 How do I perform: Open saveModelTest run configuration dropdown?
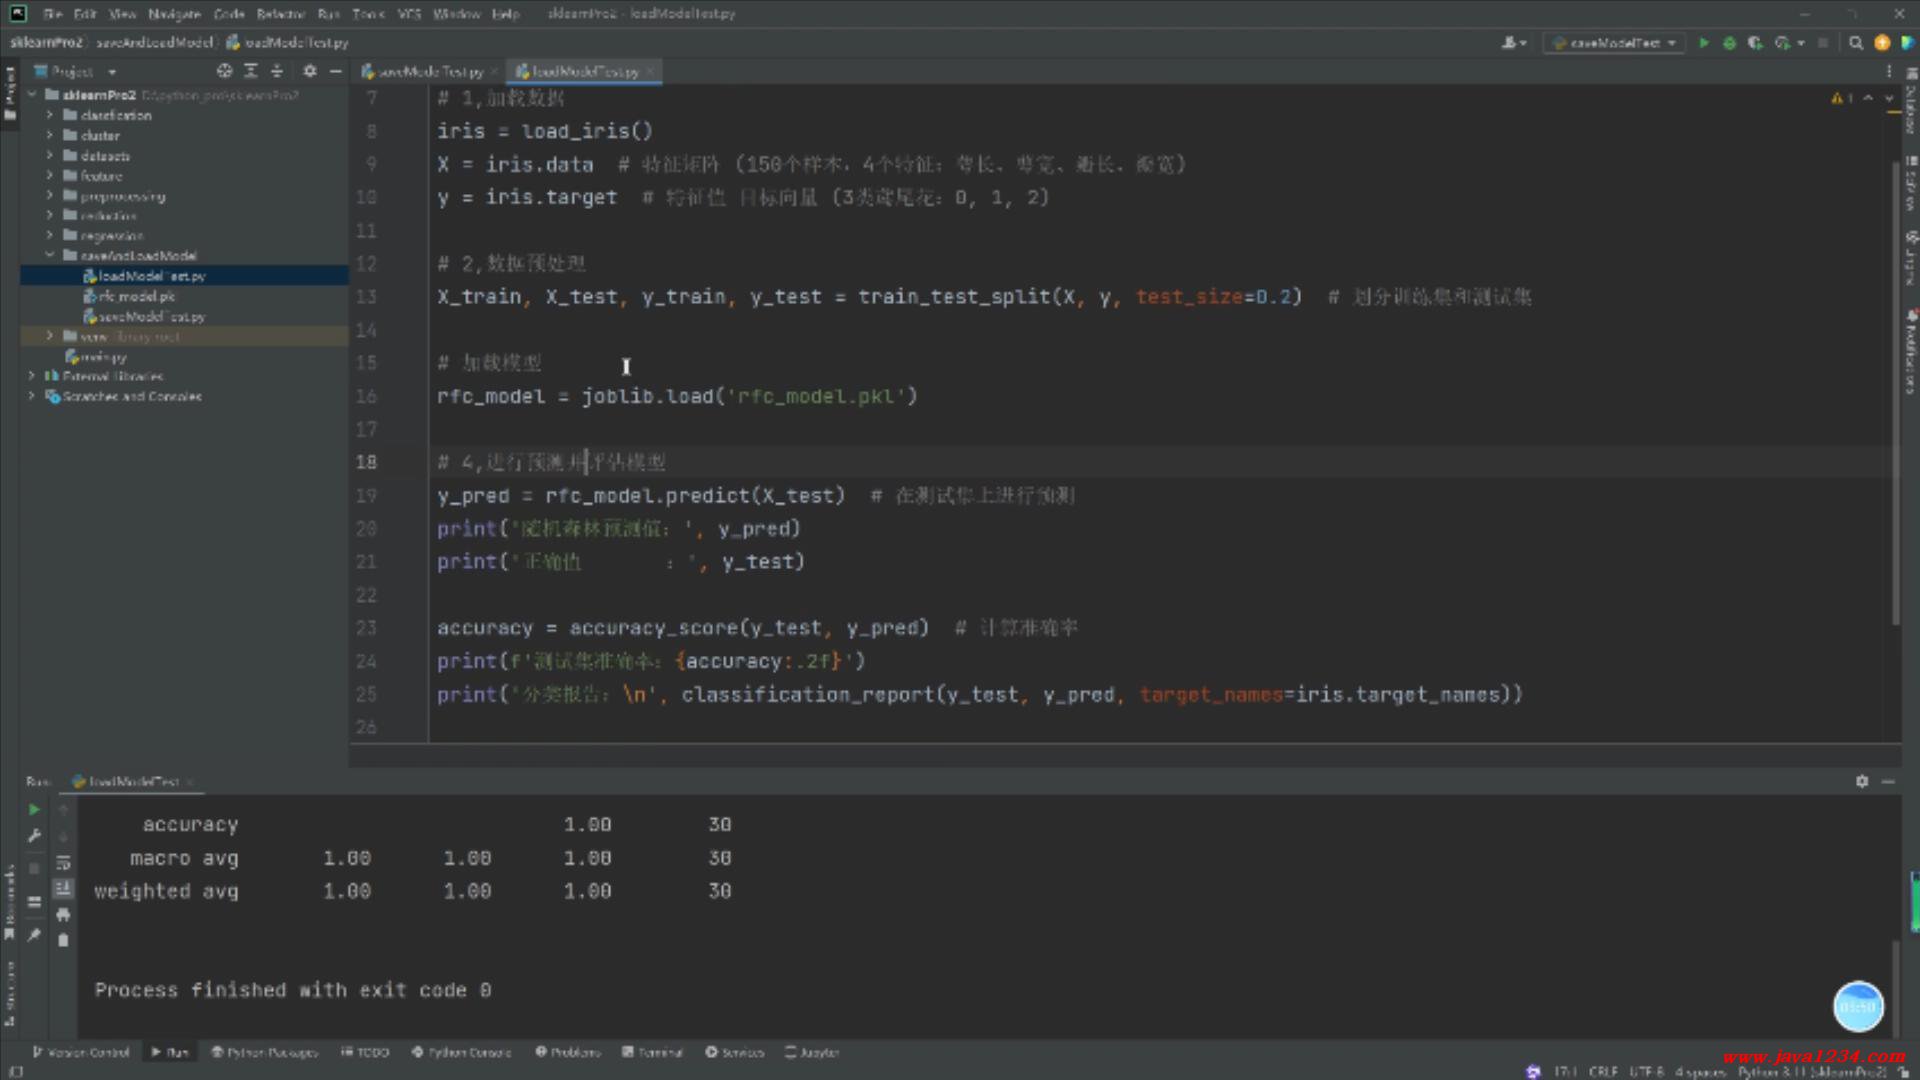pos(1614,43)
